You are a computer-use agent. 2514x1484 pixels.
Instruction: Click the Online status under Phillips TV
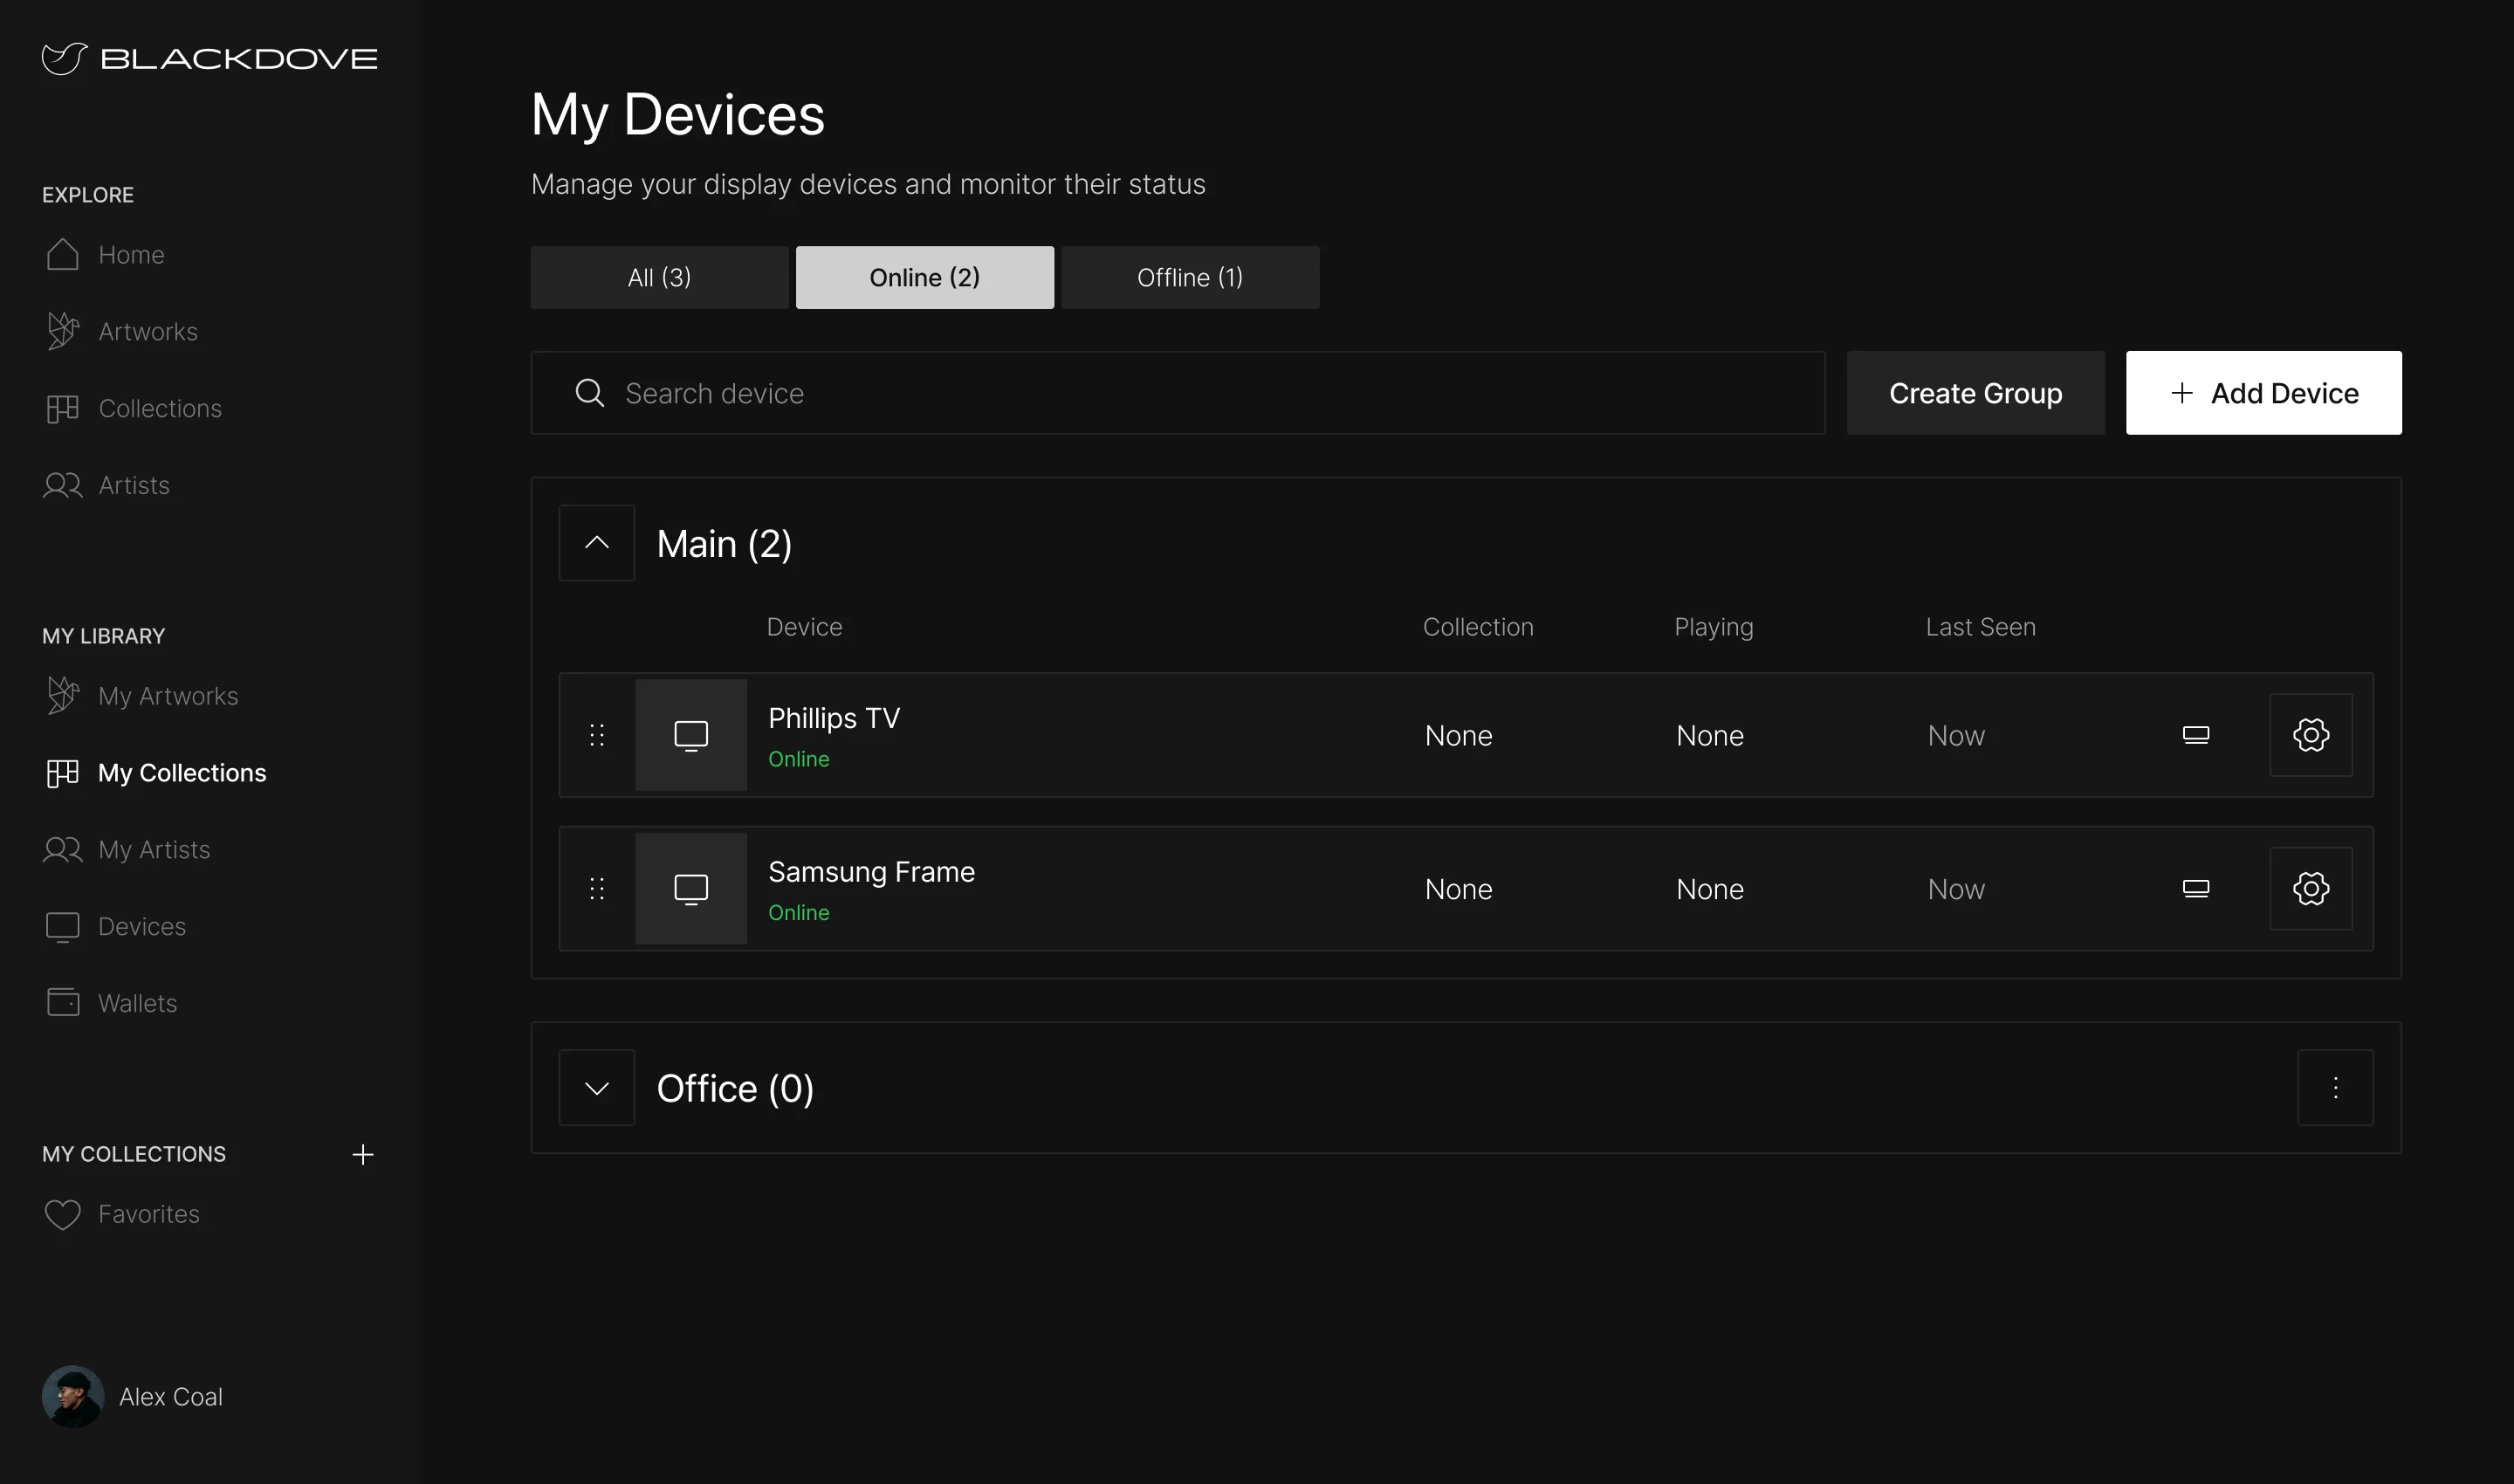(x=799, y=759)
